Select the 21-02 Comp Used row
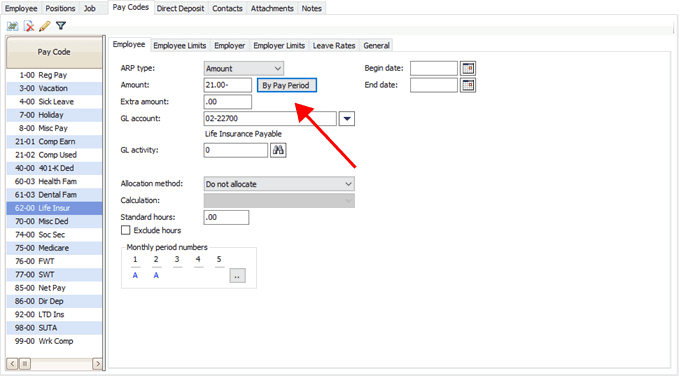The width and height of the screenshot is (679, 376). click(x=54, y=155)
